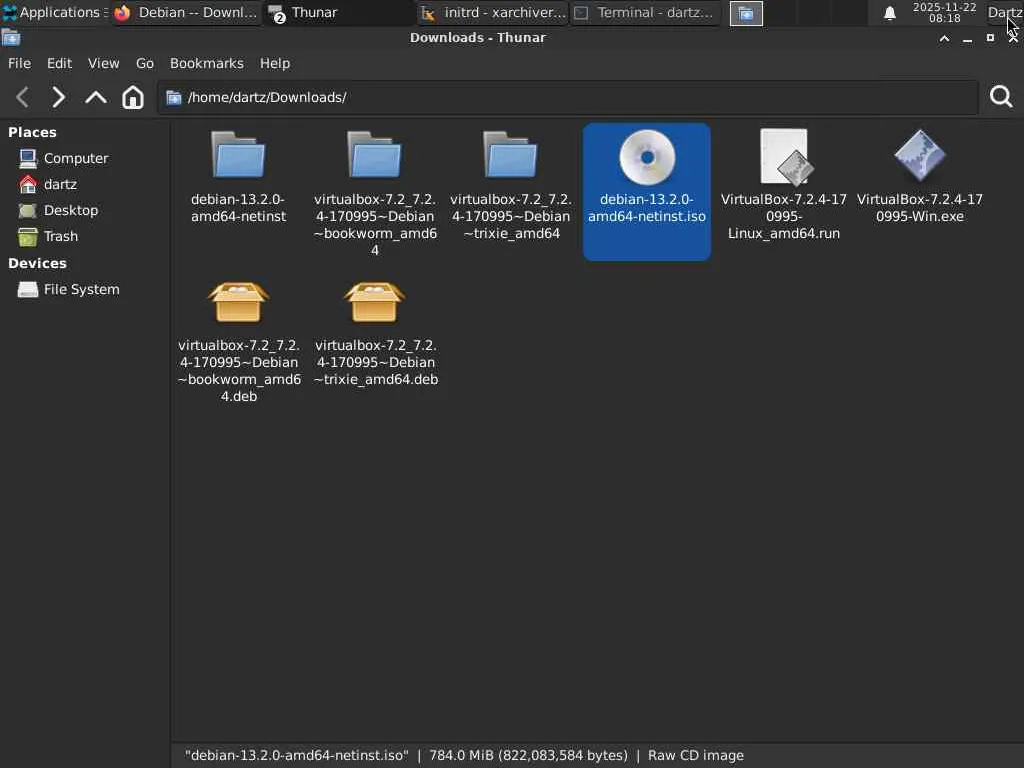Switch to initrd xarchiver taskbar window
The height and width of the screenshot is (768, 1024).
[x=493, y=12]
